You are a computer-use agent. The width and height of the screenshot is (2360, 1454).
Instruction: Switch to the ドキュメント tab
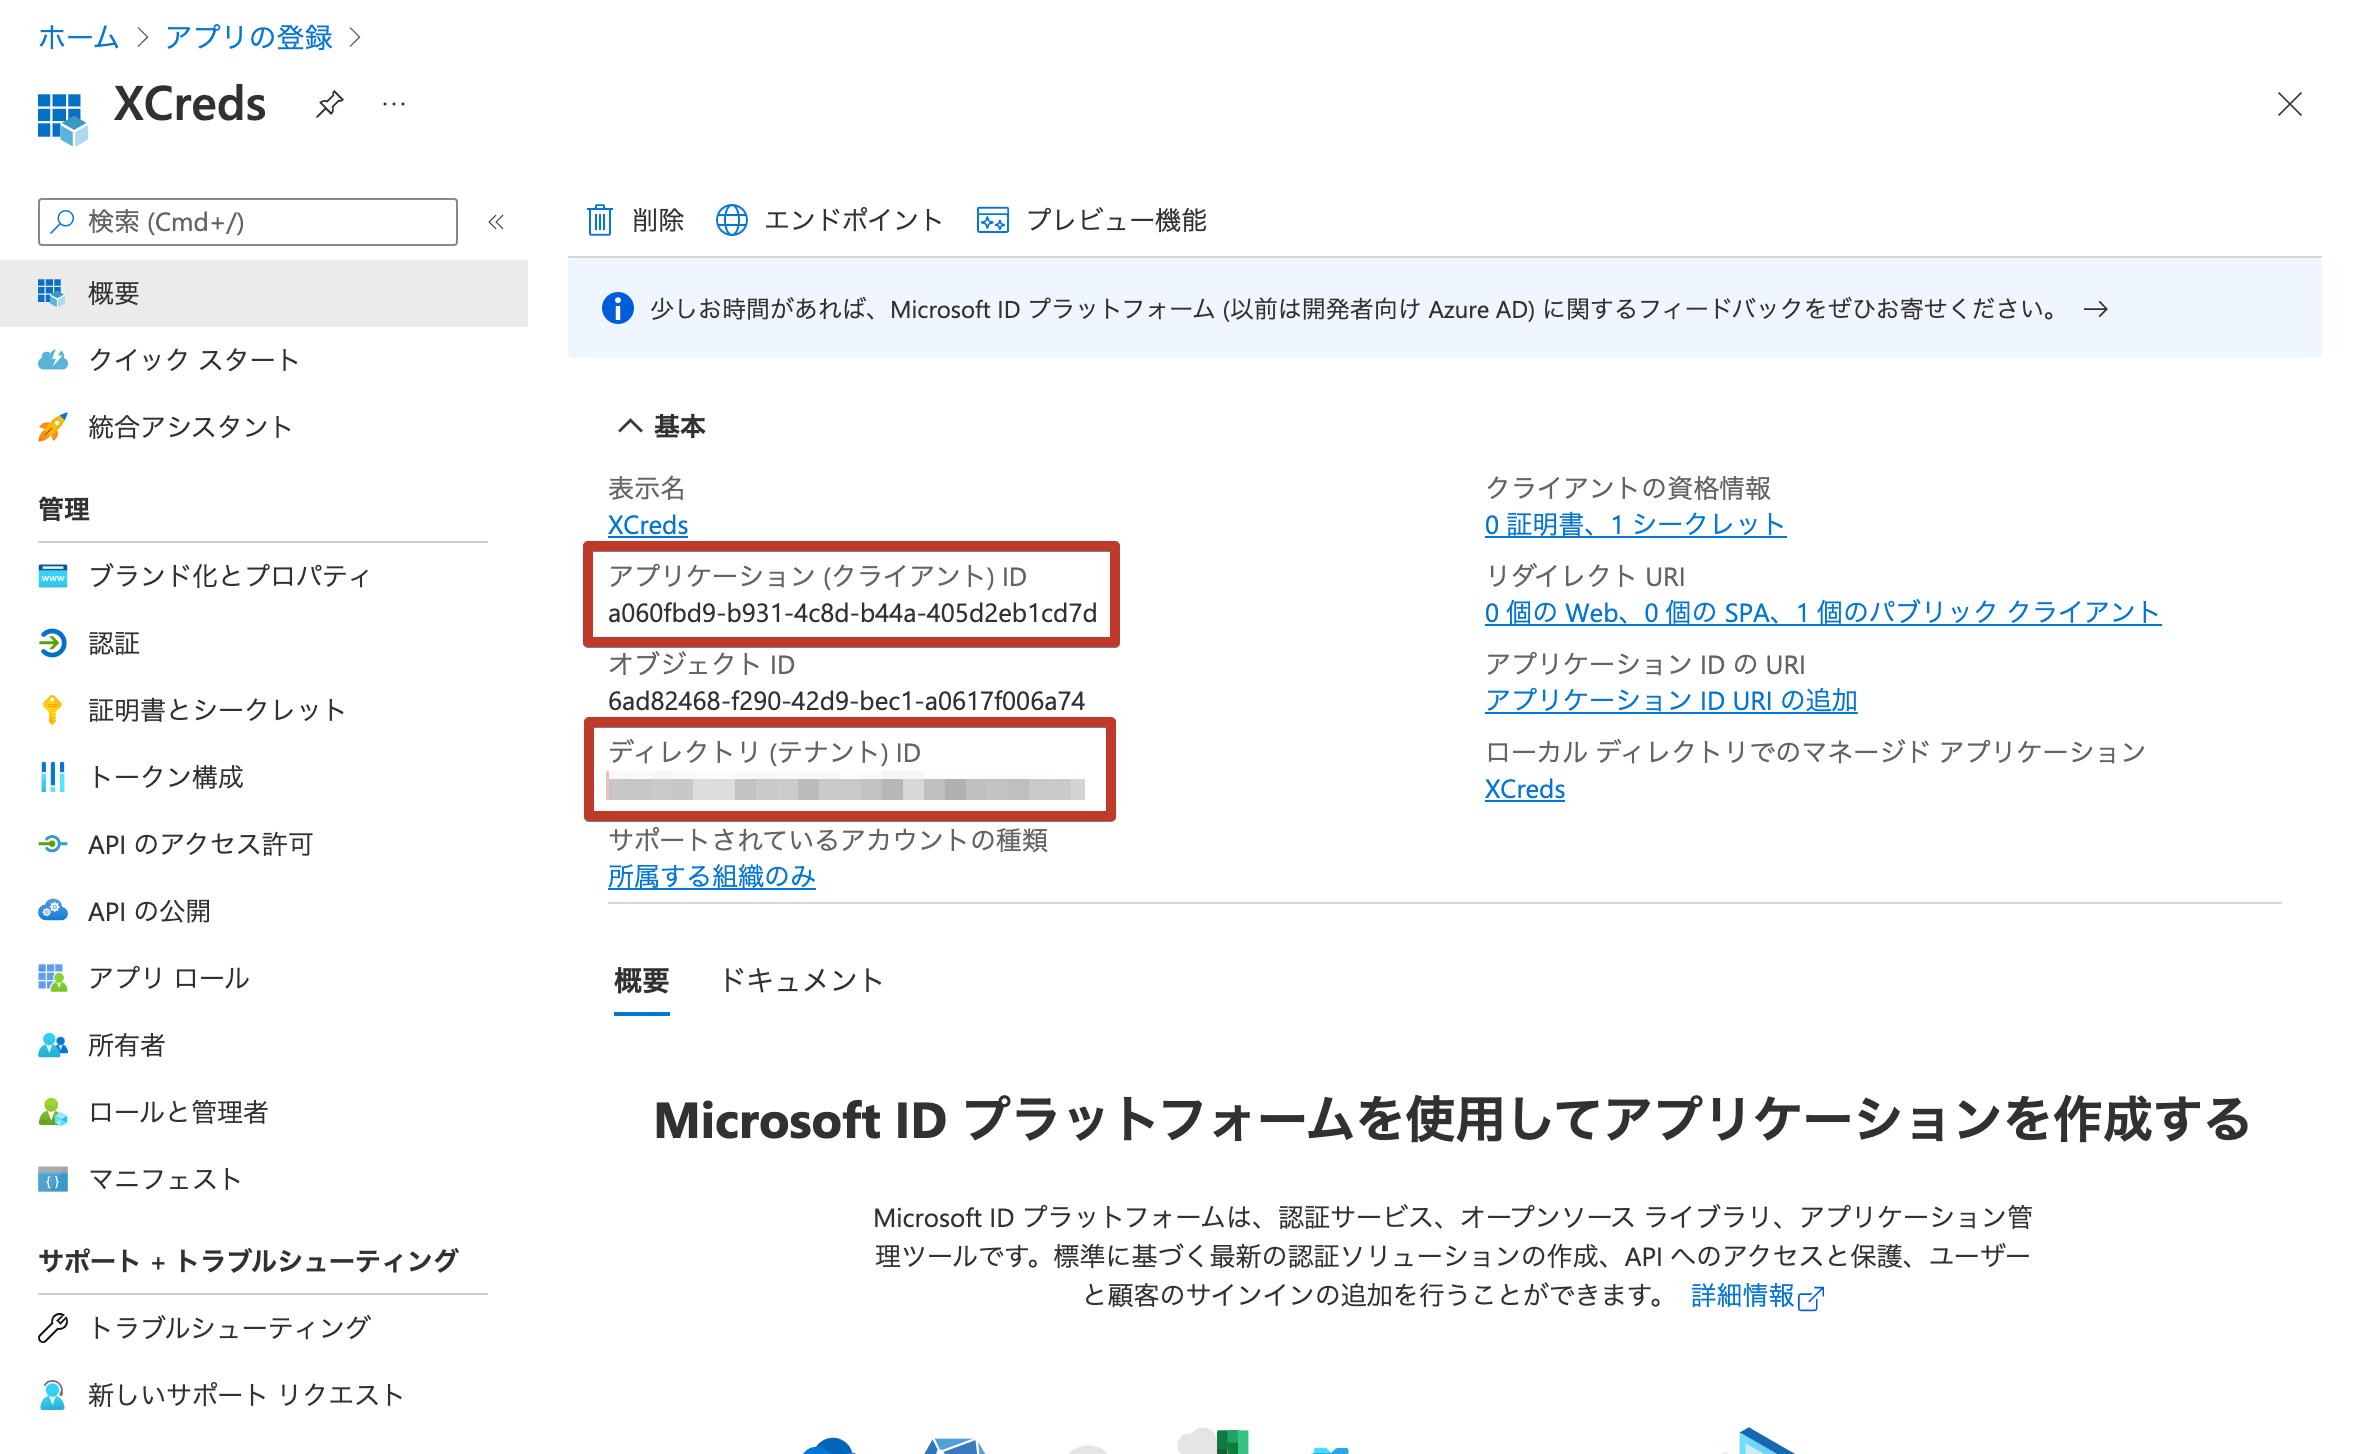coord(801,980)
